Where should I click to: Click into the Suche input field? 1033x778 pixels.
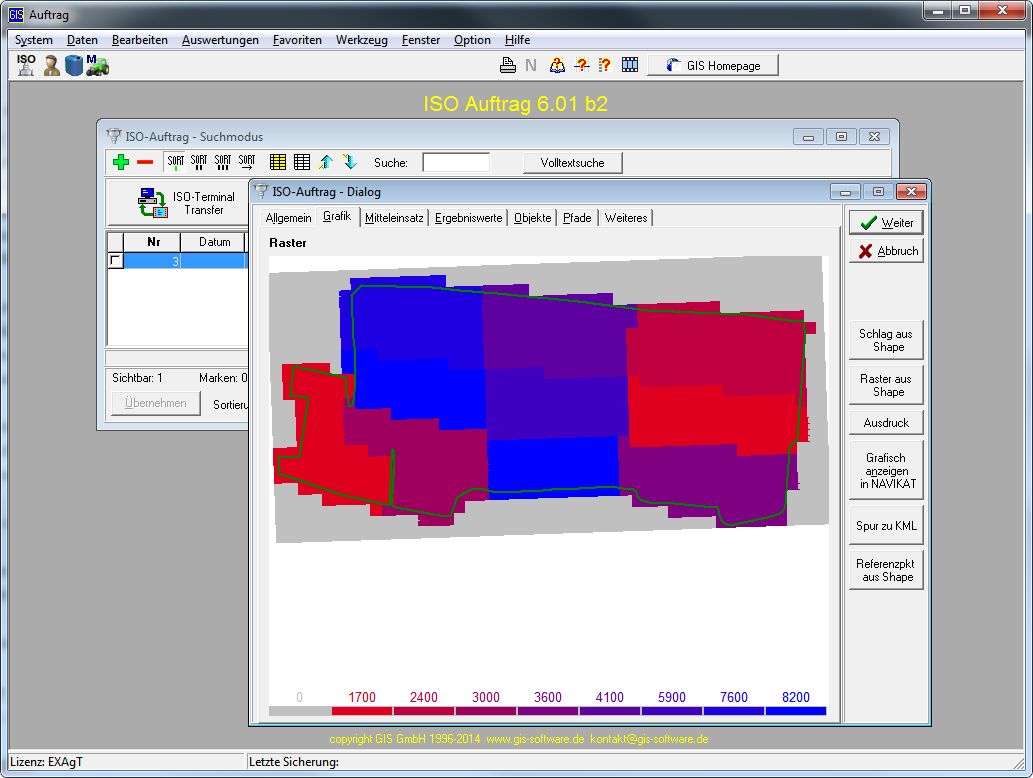point(456,162)
